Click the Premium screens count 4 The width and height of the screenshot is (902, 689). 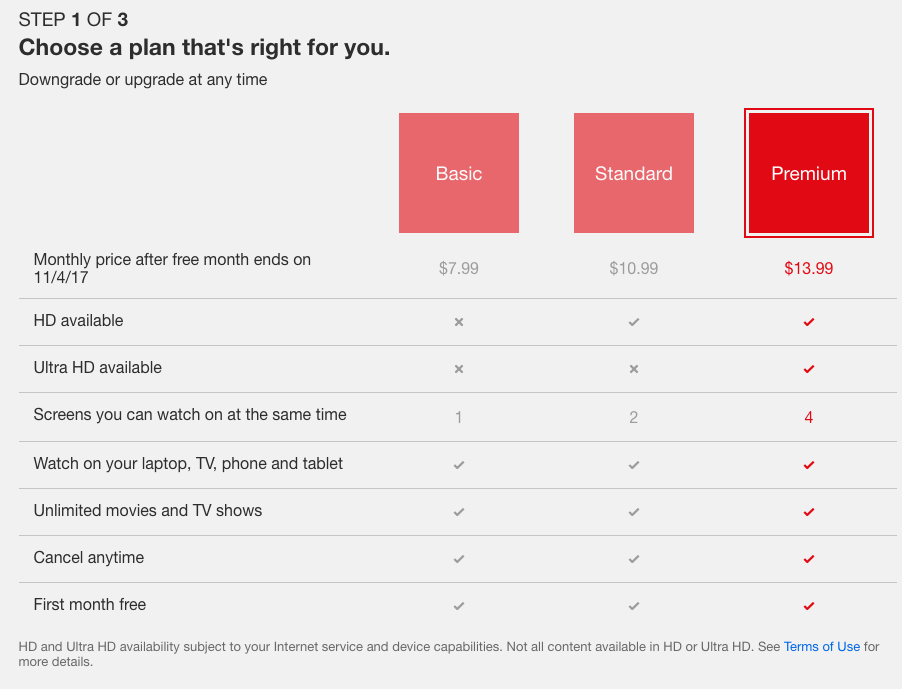[x=808, y=417]
